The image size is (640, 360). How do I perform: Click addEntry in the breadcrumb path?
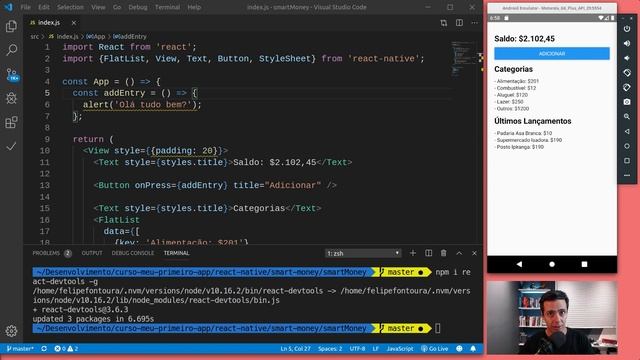pos(130,37)
